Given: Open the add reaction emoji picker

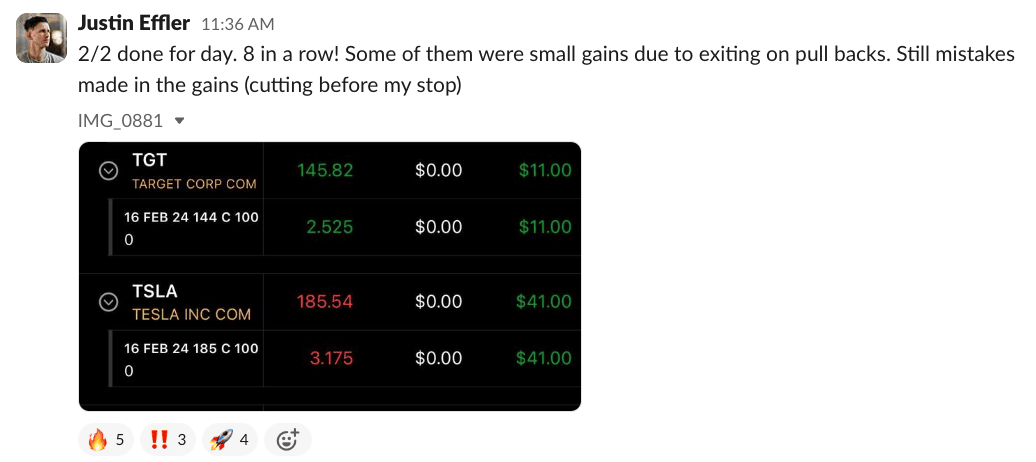Looking at the screenshot, I should click(x=288, y=439).
